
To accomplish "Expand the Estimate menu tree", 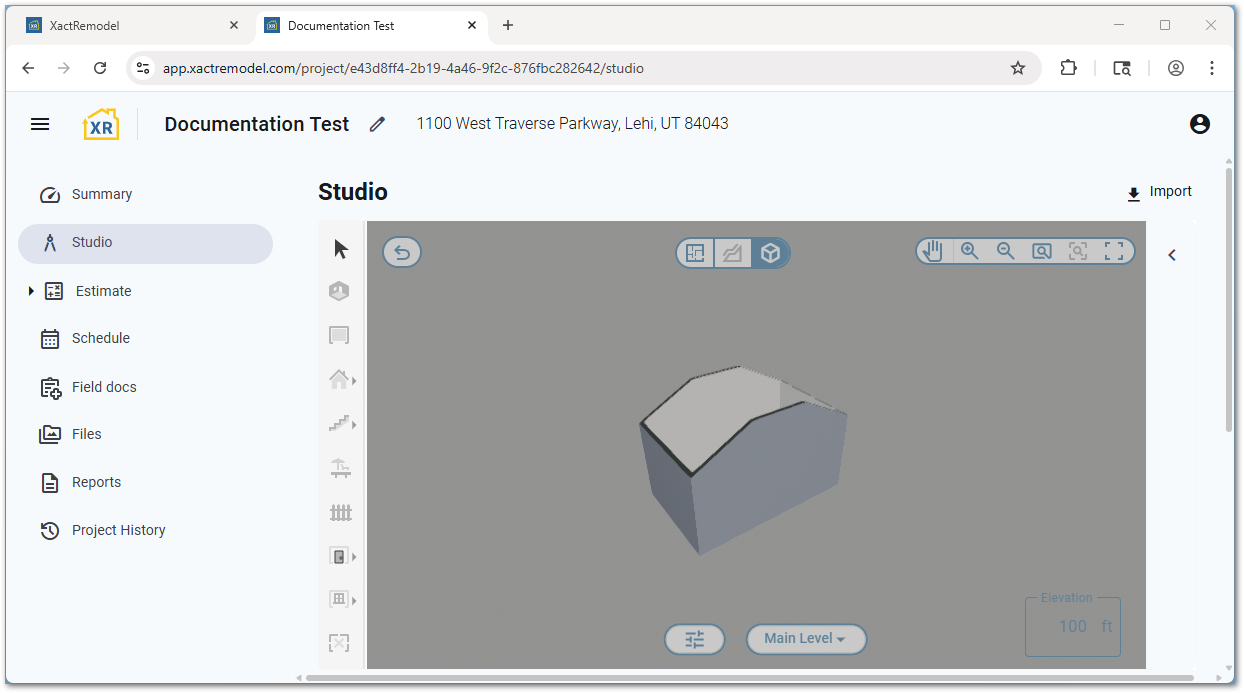I will pos(31,291).
